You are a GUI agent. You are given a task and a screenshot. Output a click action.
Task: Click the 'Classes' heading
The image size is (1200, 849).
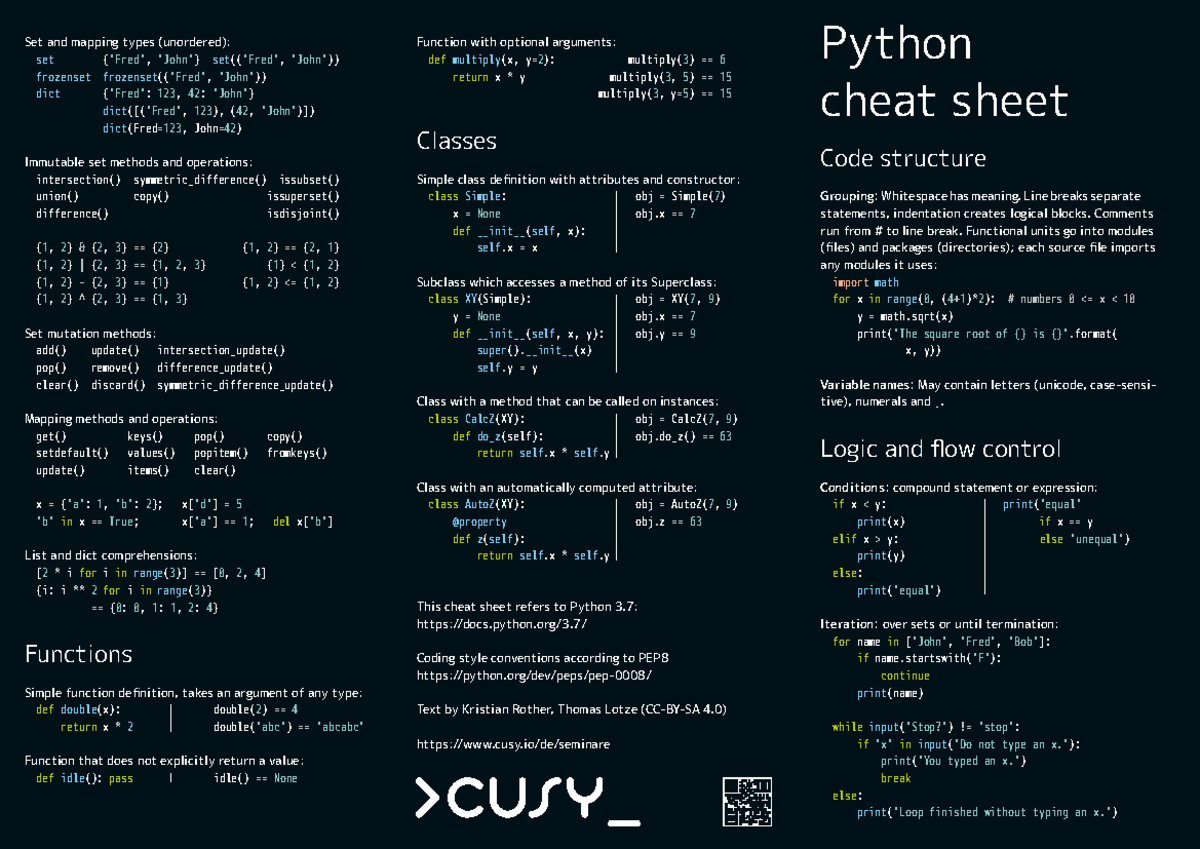[457, 141]
